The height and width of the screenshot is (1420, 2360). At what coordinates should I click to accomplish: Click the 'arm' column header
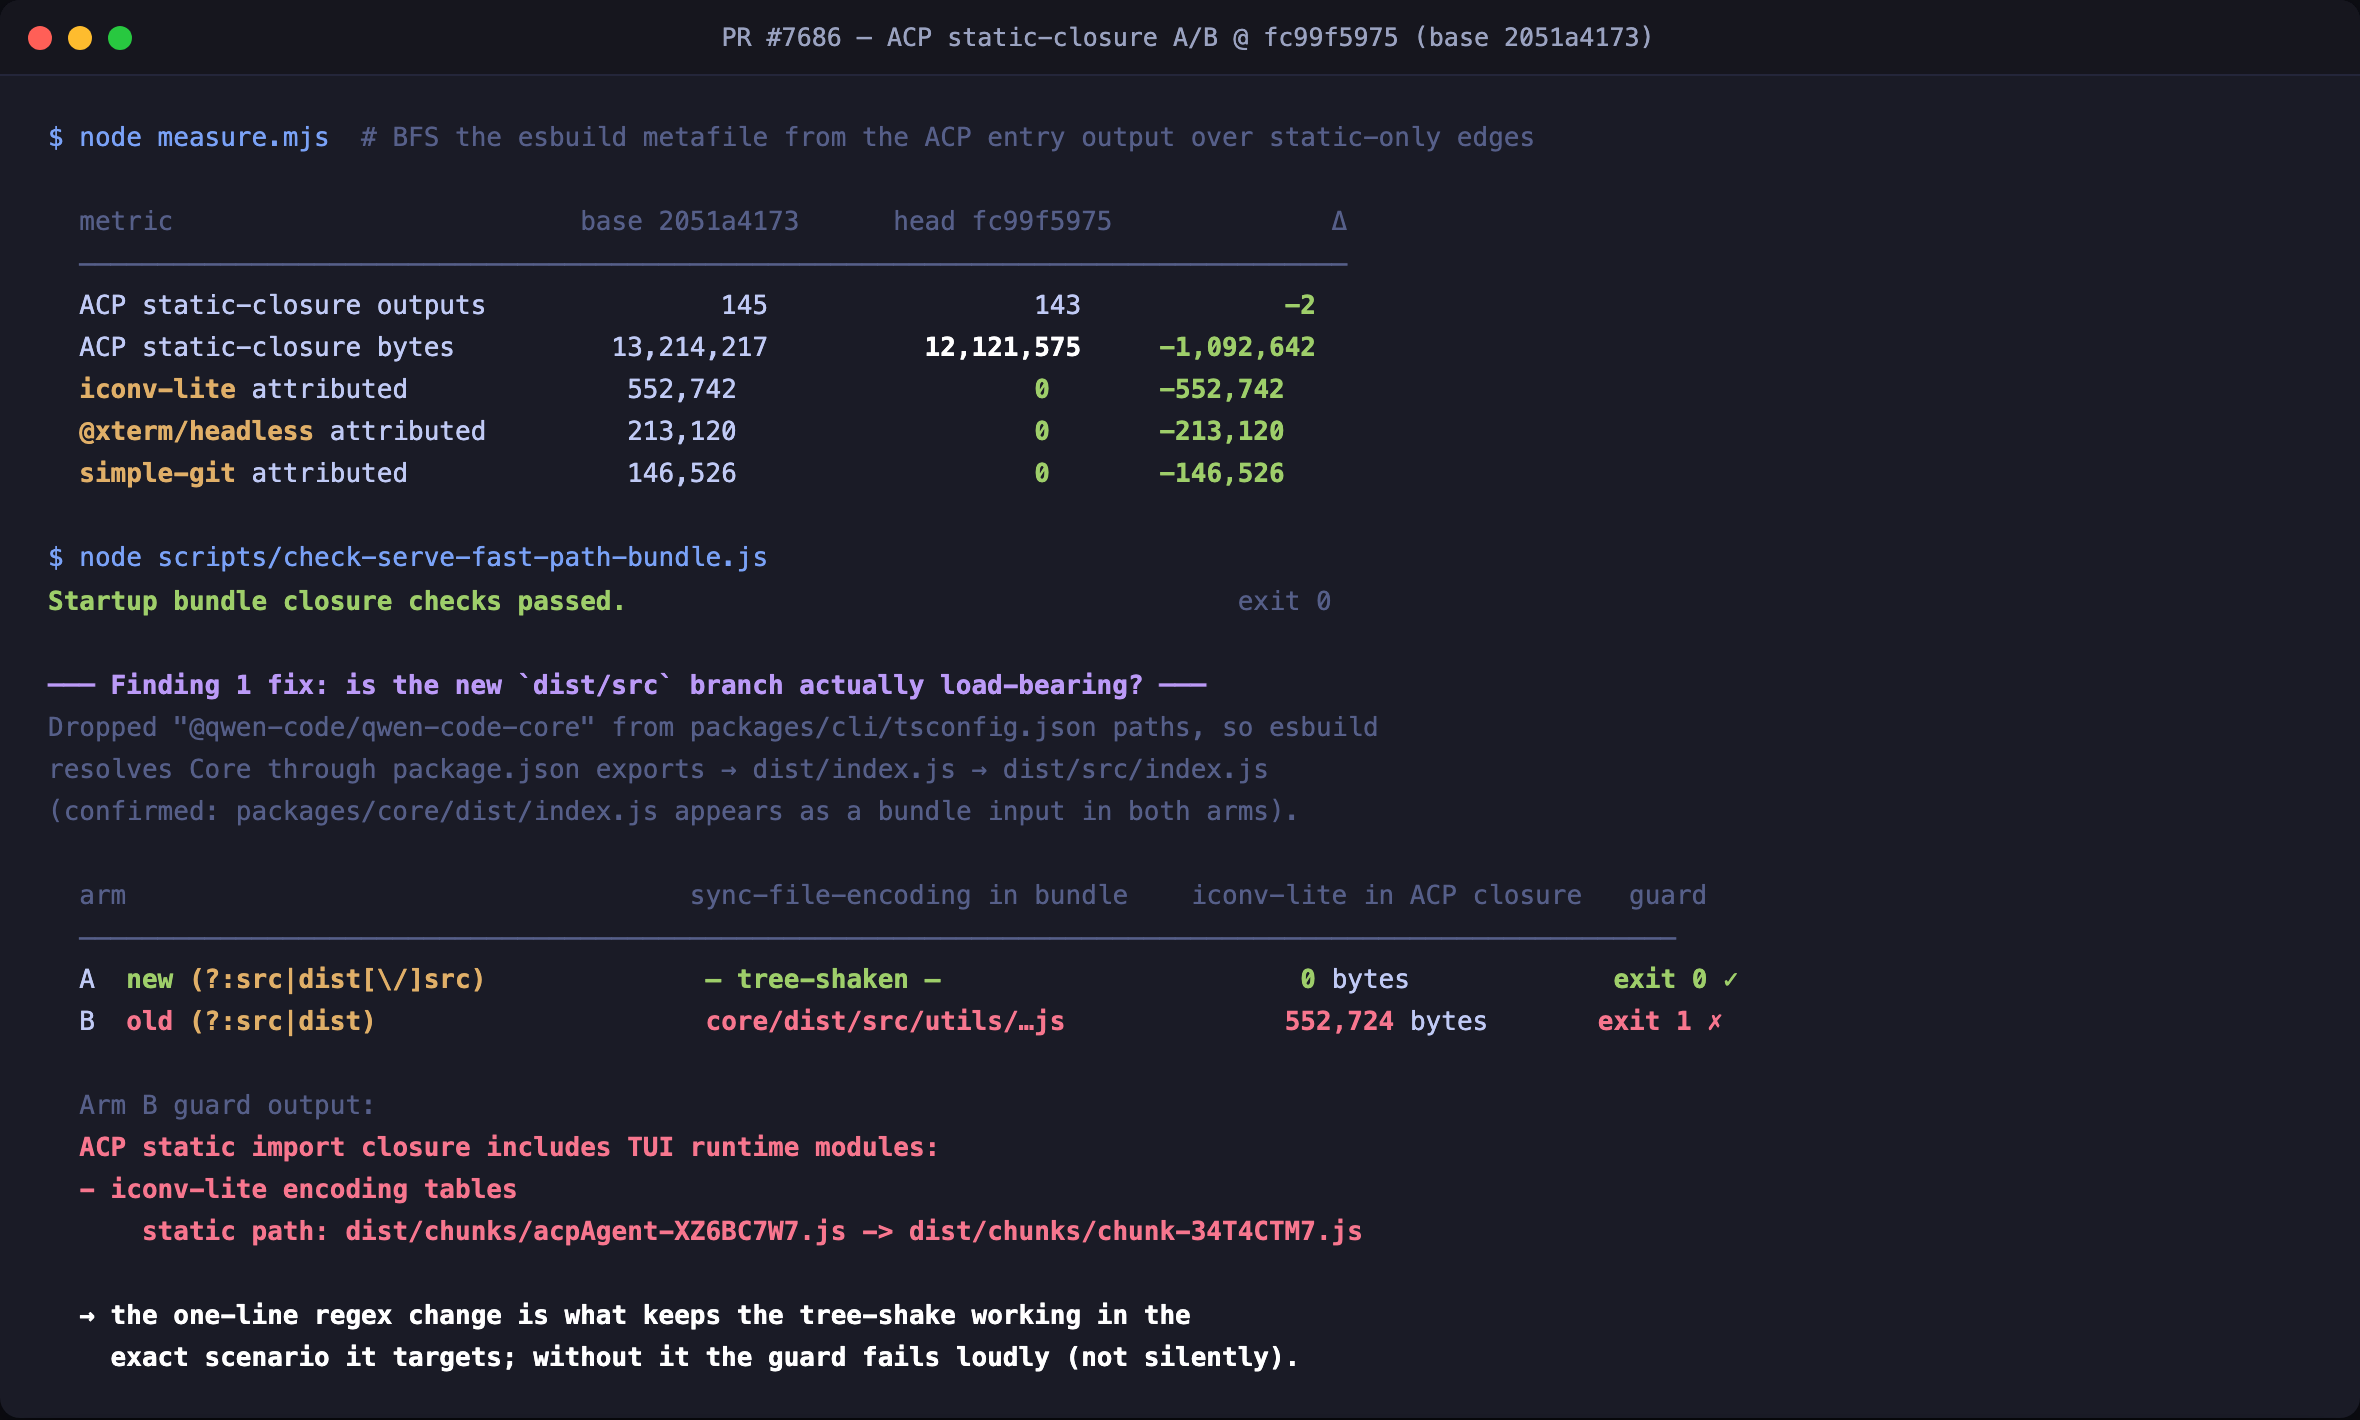pos(103,895)
